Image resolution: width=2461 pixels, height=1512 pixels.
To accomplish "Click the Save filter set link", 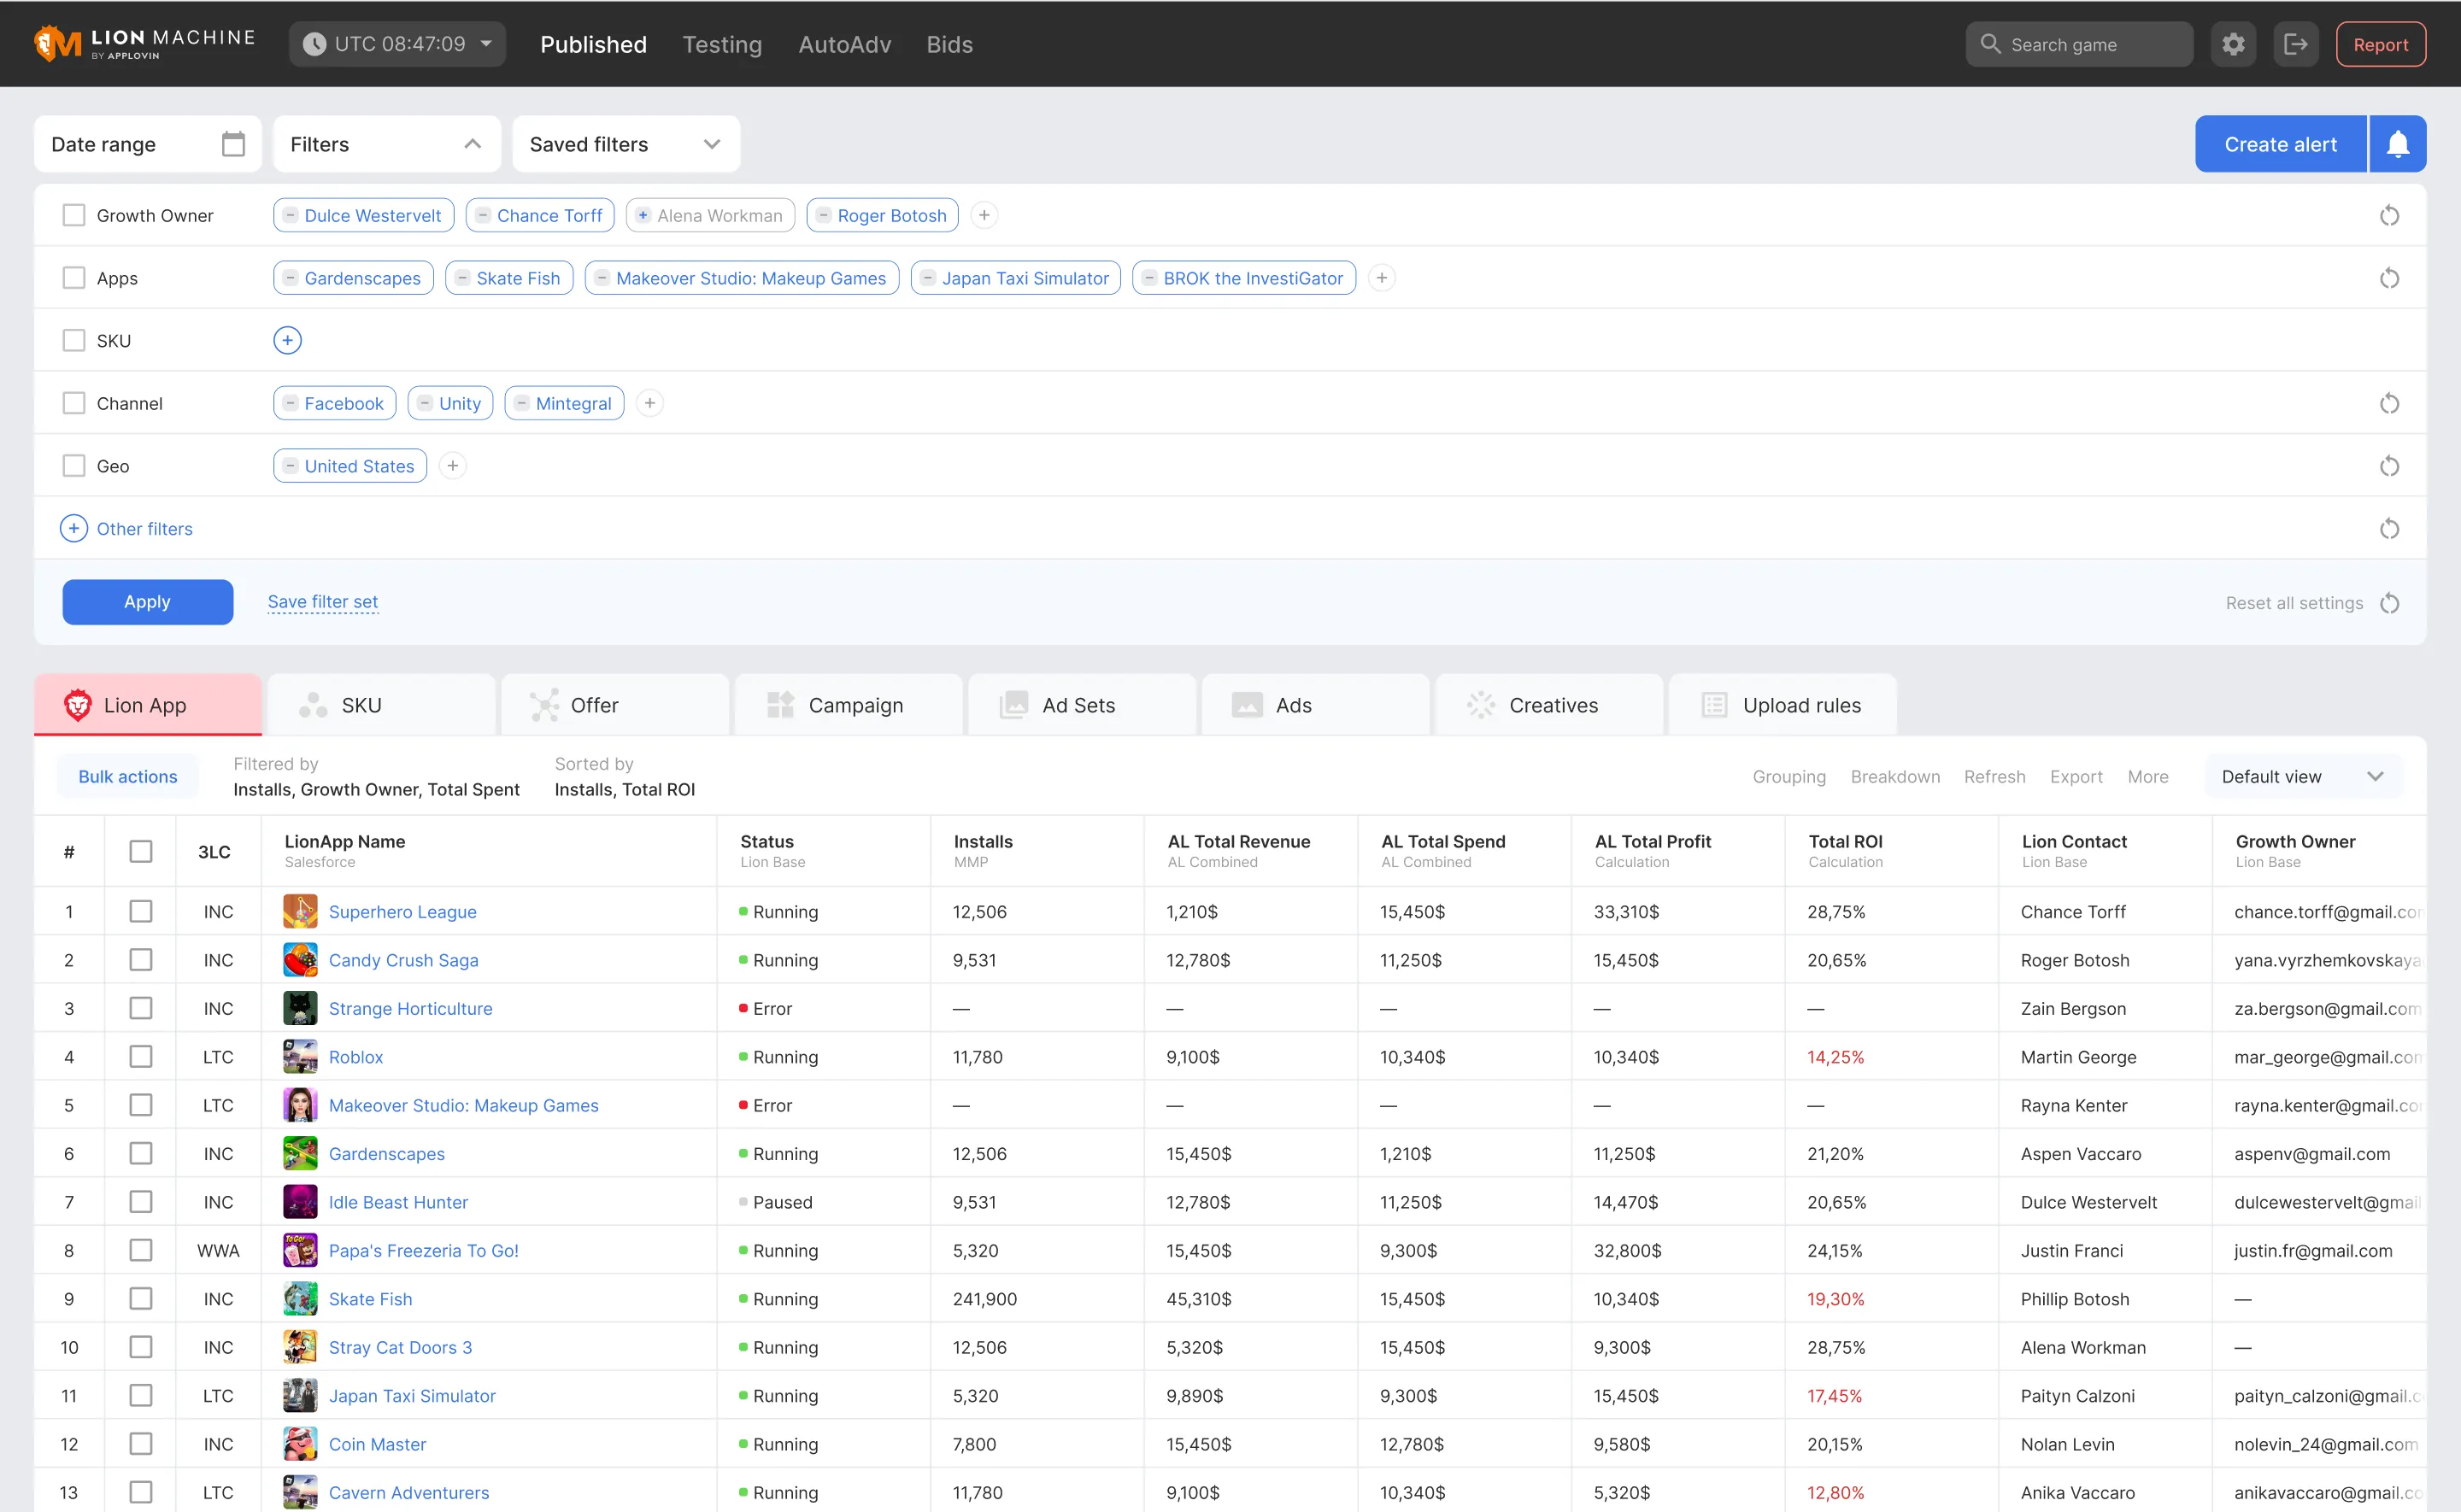I will [x=323, y=601].
